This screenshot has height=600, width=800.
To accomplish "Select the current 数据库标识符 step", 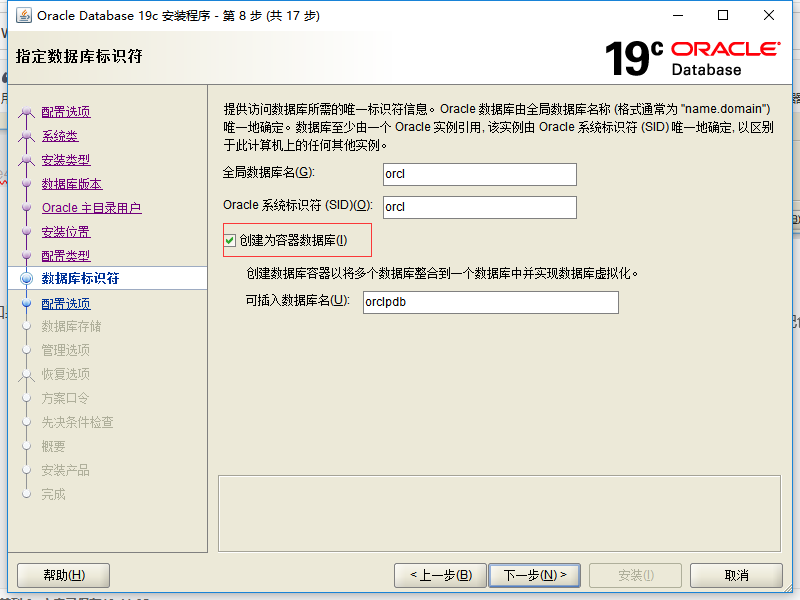I will click(x=80, y=278).
